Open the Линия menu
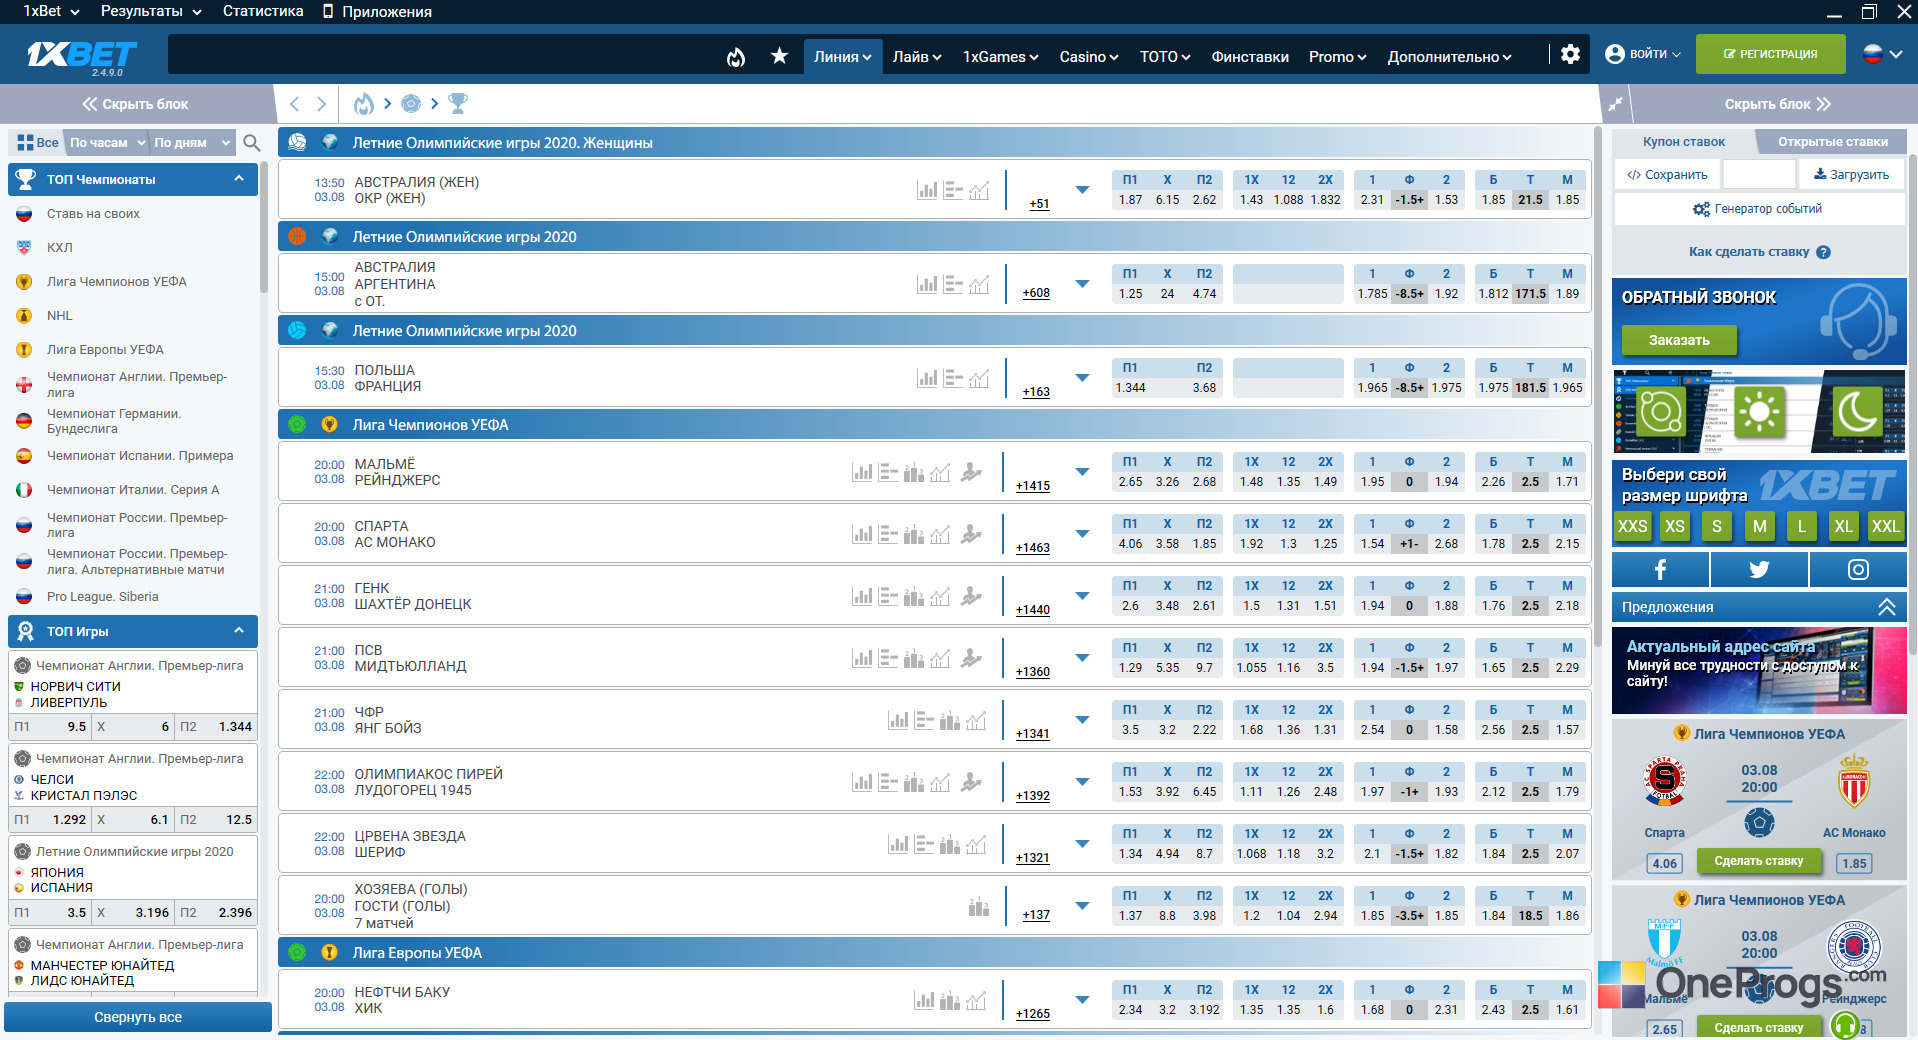The width and height of the screenshot is (1918, 1040). point(842,57)
